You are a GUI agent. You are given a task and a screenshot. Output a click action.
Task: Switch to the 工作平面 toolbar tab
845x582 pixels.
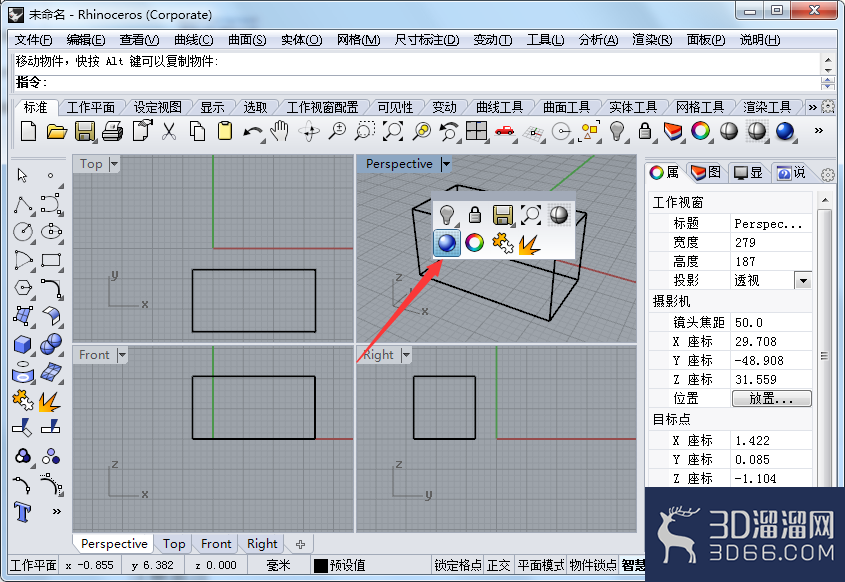[x=91, y=107]
